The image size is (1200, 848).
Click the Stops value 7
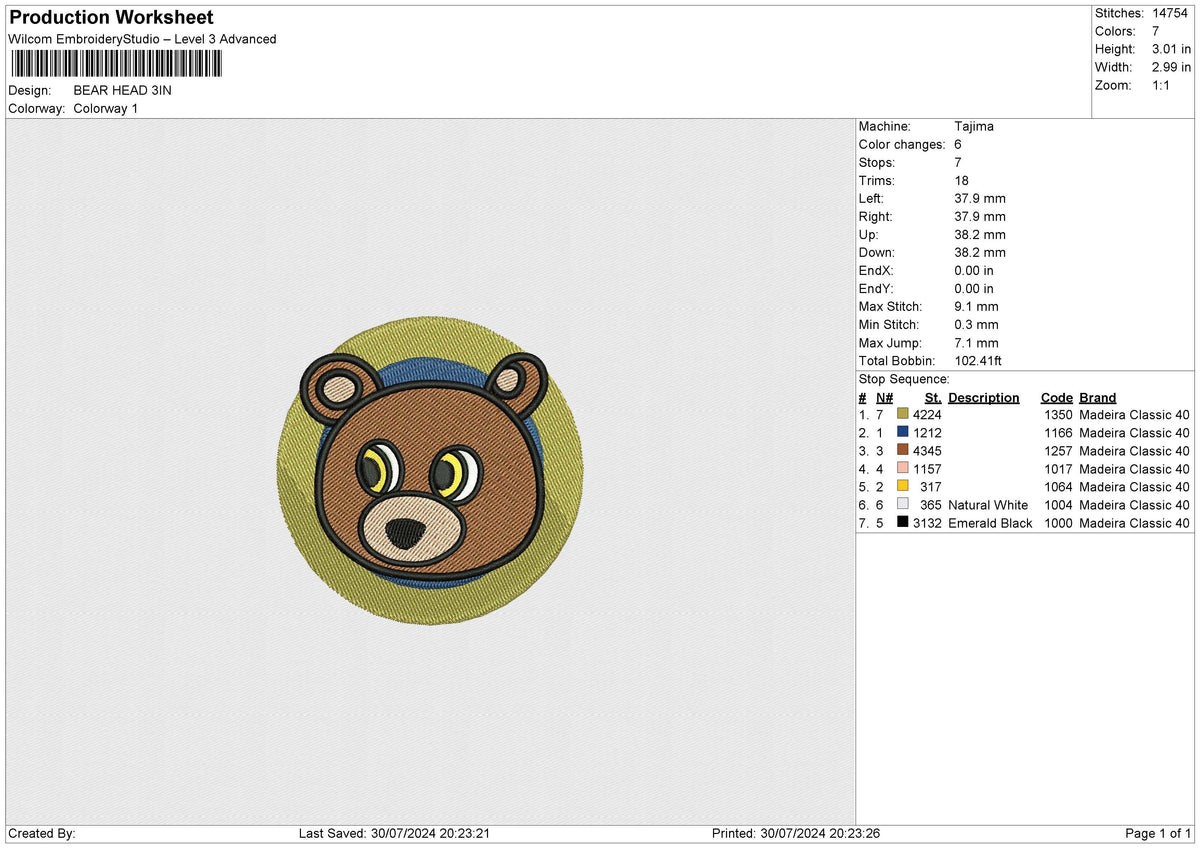[x=958, y=163]
